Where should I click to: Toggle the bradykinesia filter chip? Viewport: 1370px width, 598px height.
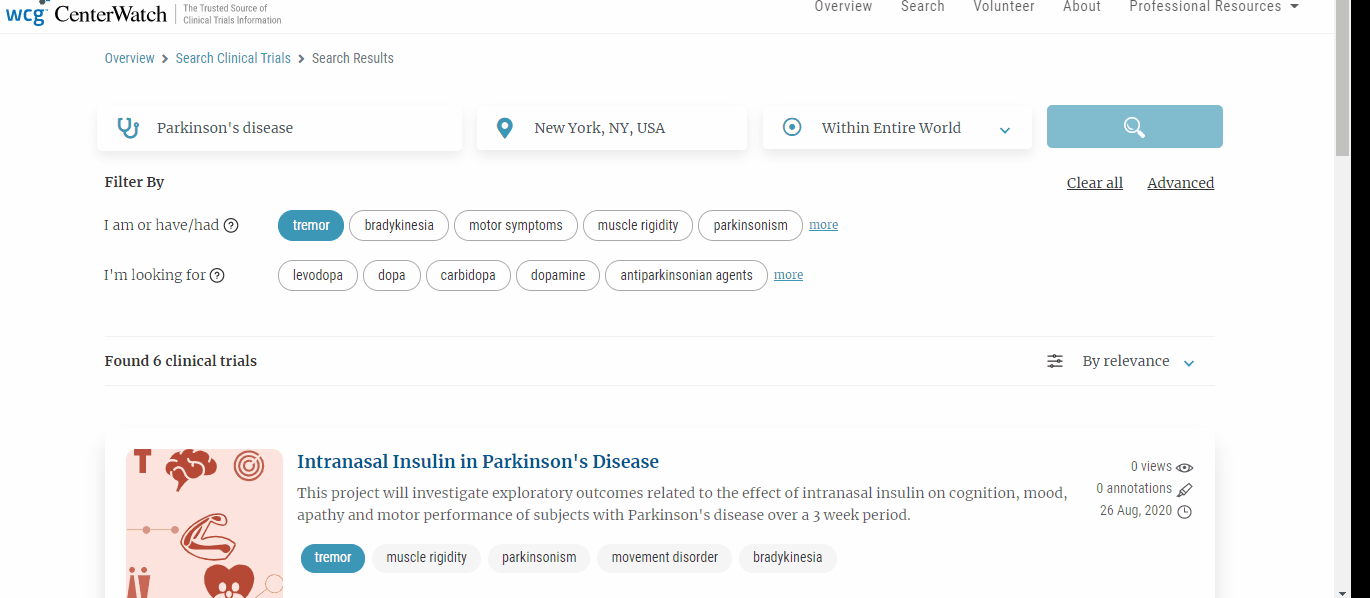pyautogui.click(x=399, y=225)
